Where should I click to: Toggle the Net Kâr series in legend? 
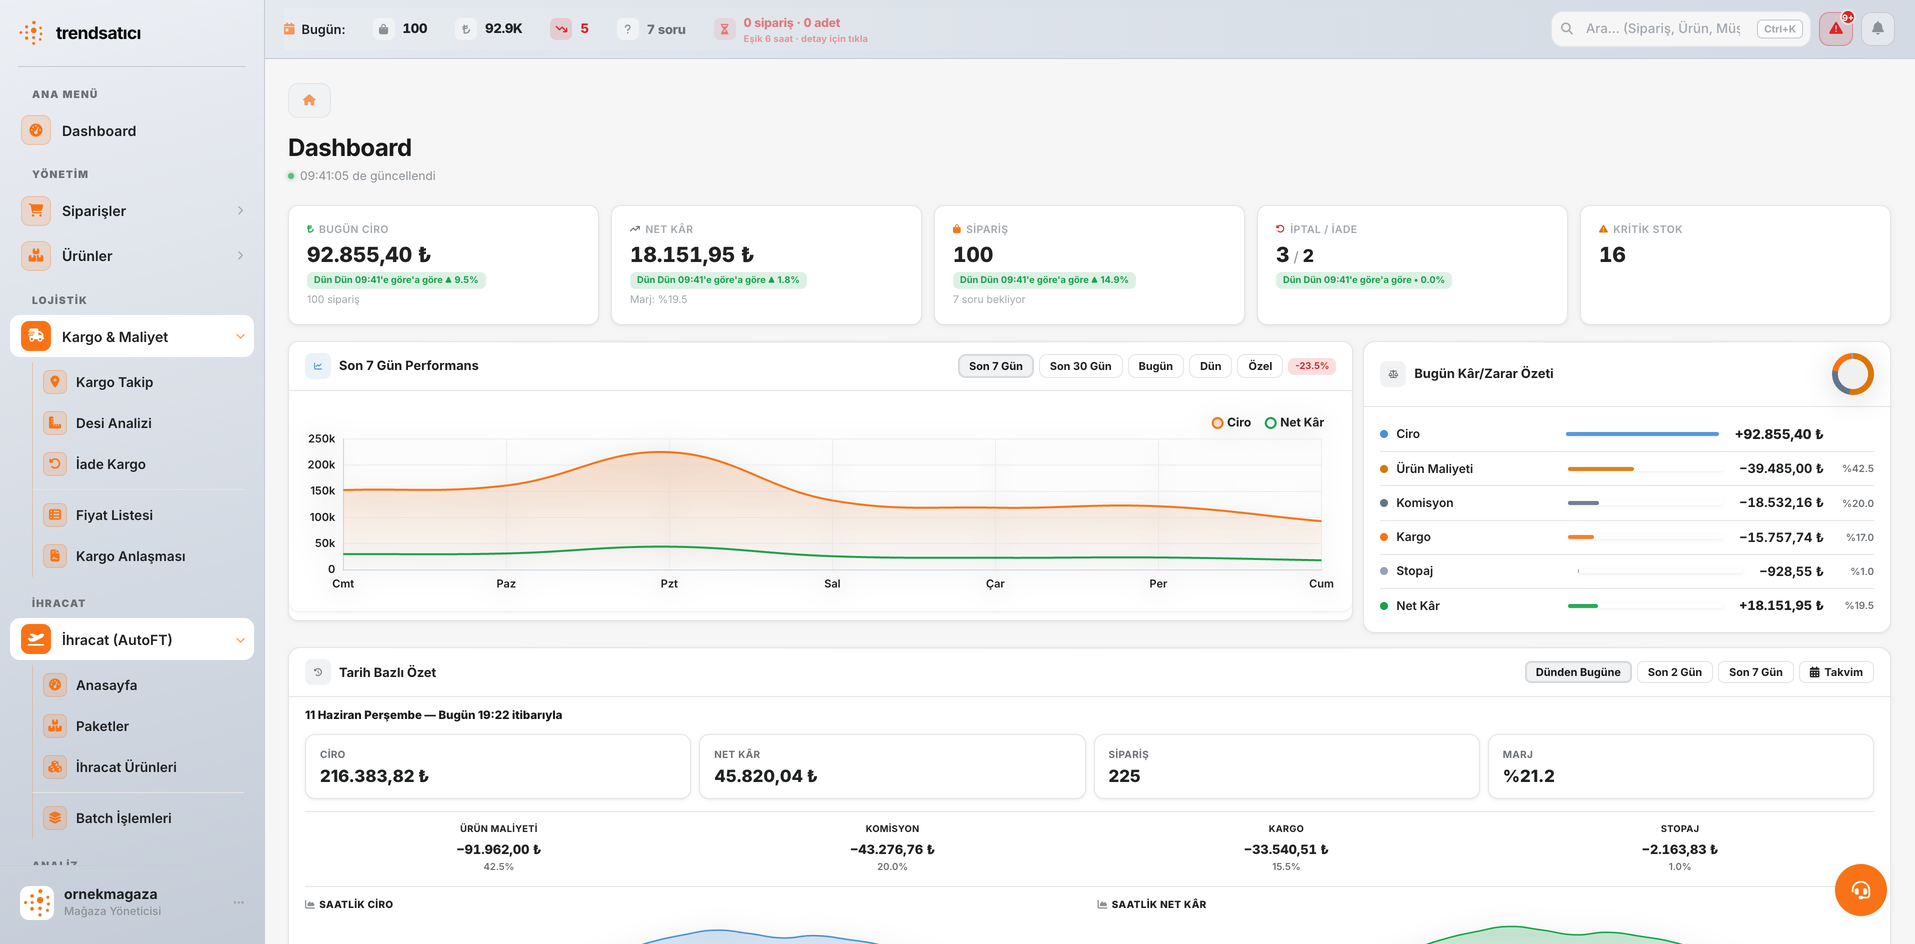coord(1294,423)
